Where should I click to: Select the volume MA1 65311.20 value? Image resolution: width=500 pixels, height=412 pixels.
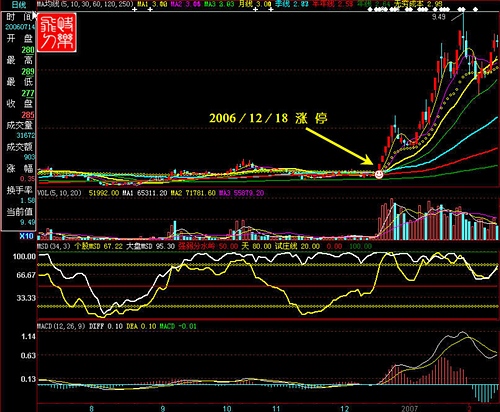click(145, 193)
